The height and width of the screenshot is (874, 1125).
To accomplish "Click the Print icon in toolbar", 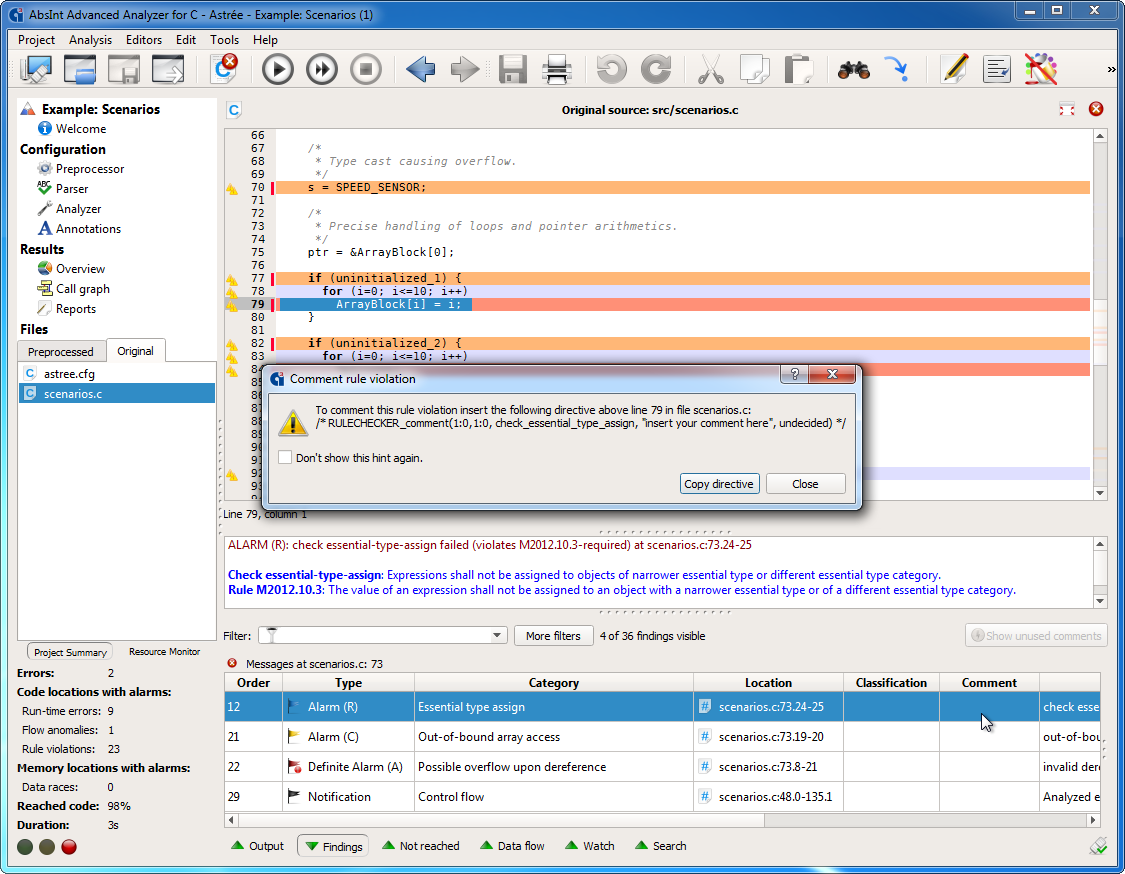I will [x=557, y=70].
